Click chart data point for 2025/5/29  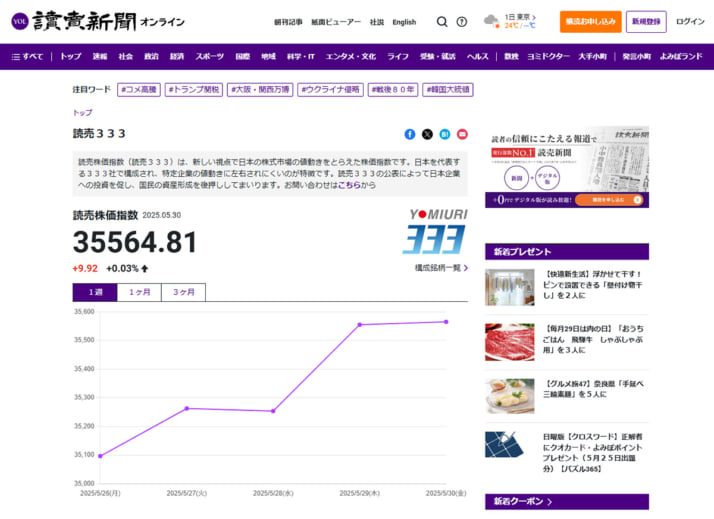pyautogui.click(x=360, y=325)
